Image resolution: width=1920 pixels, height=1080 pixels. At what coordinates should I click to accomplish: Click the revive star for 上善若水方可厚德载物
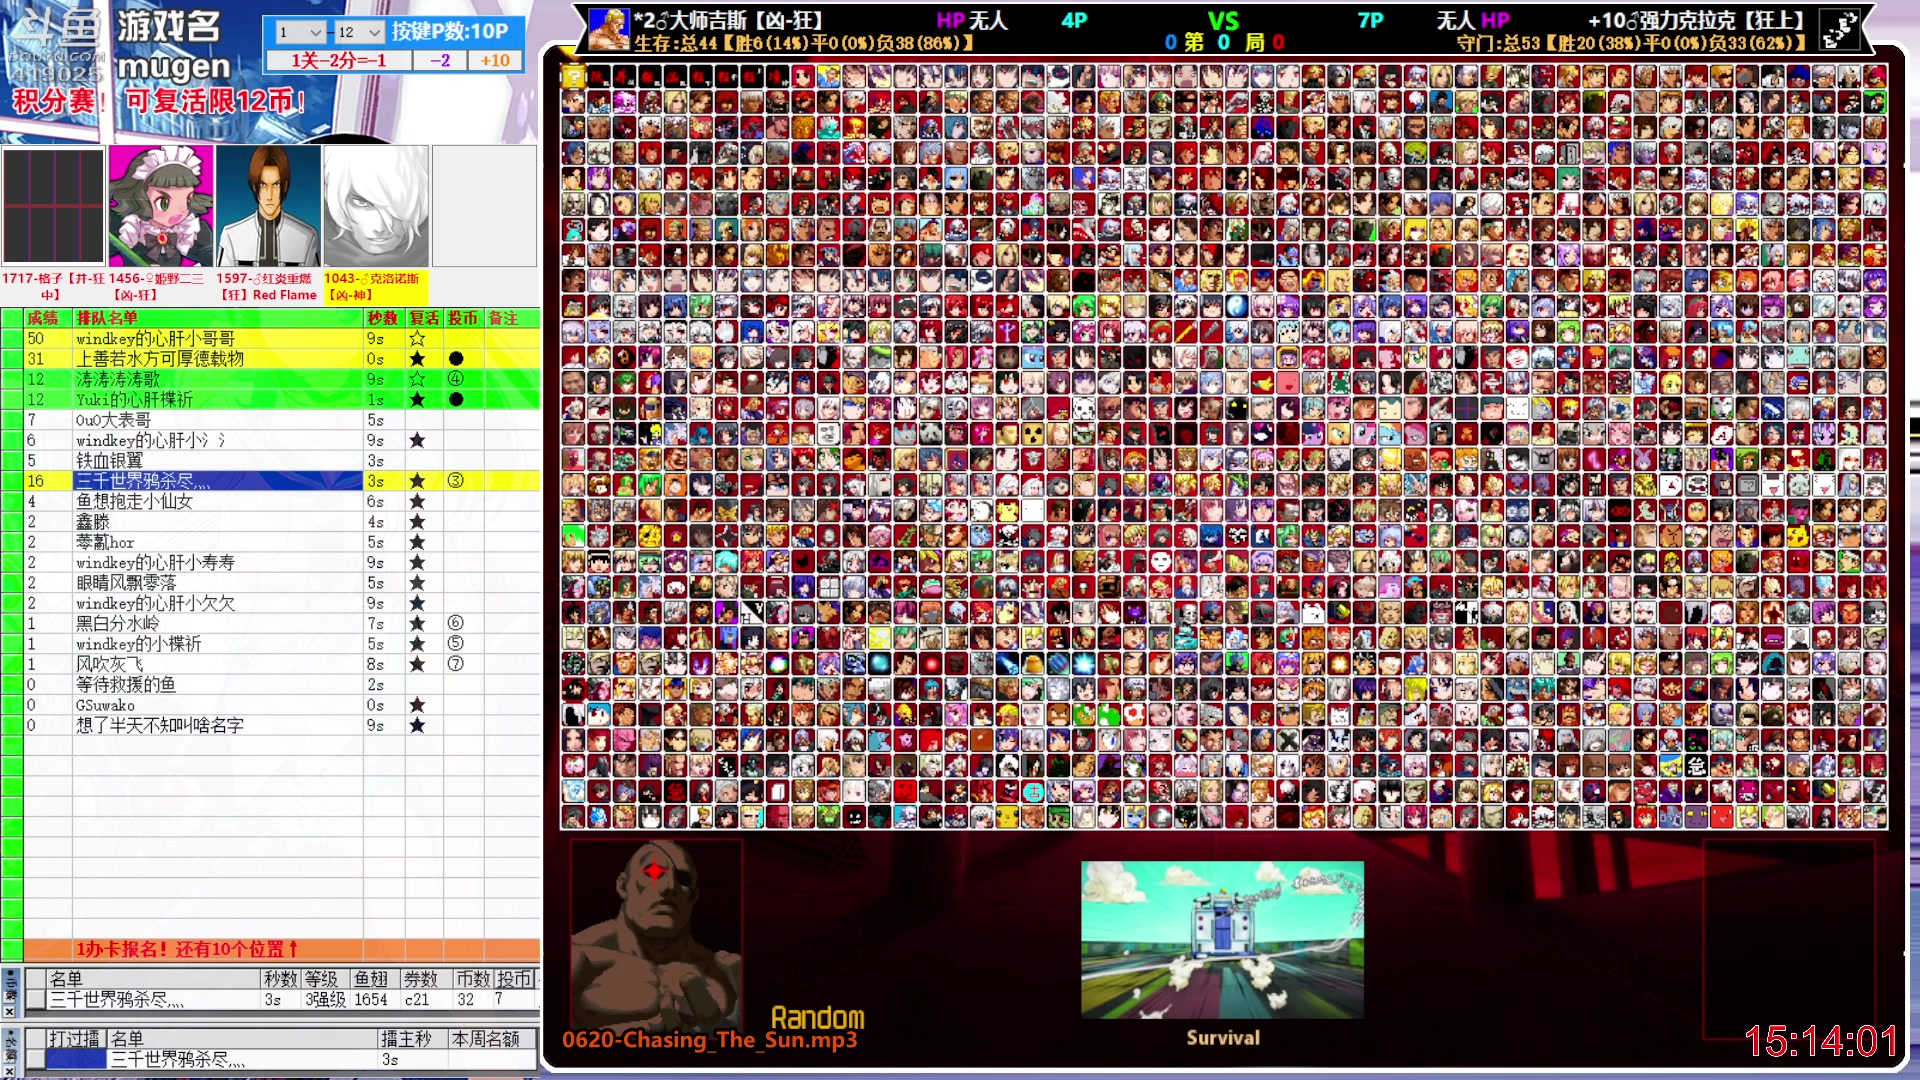click(417, 359)
